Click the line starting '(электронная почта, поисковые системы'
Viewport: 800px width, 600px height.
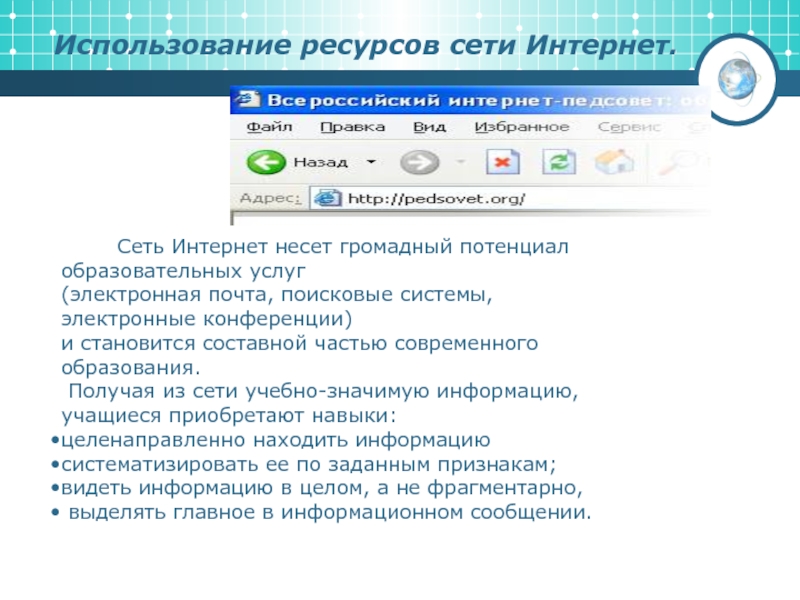point(277,295)
